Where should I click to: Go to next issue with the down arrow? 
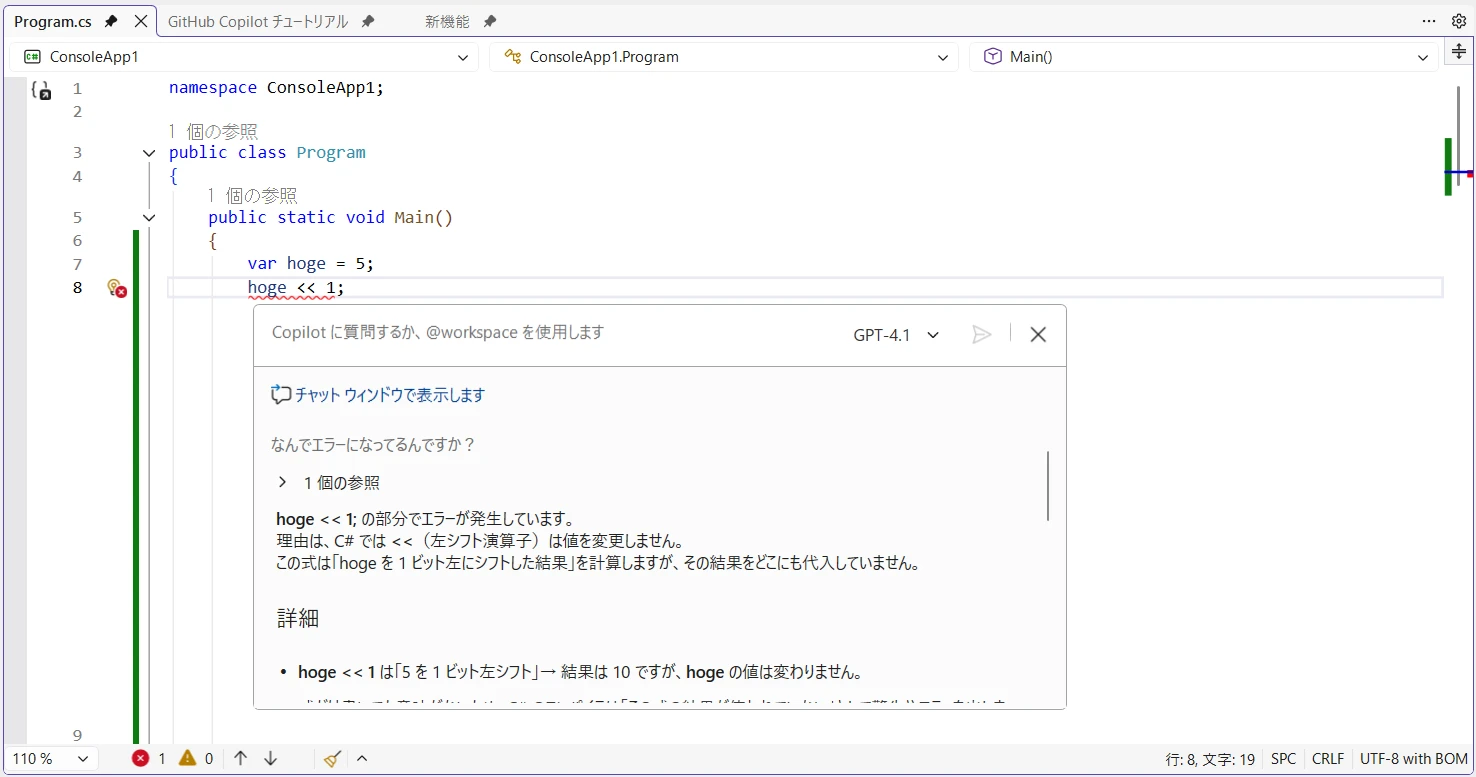point(270,759)
